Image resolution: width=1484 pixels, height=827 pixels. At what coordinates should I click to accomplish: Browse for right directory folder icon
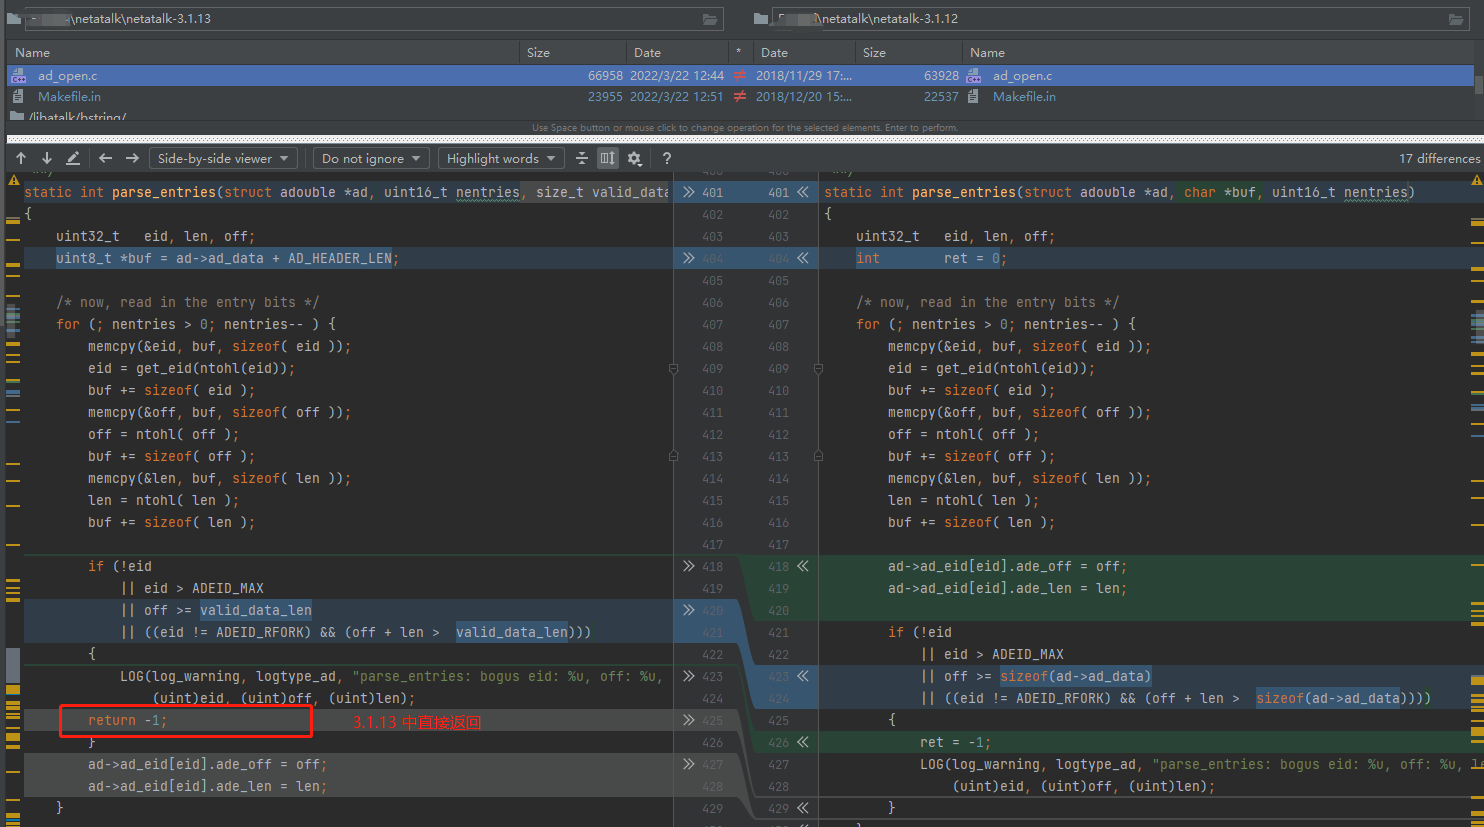click(x=1456, y=19)
